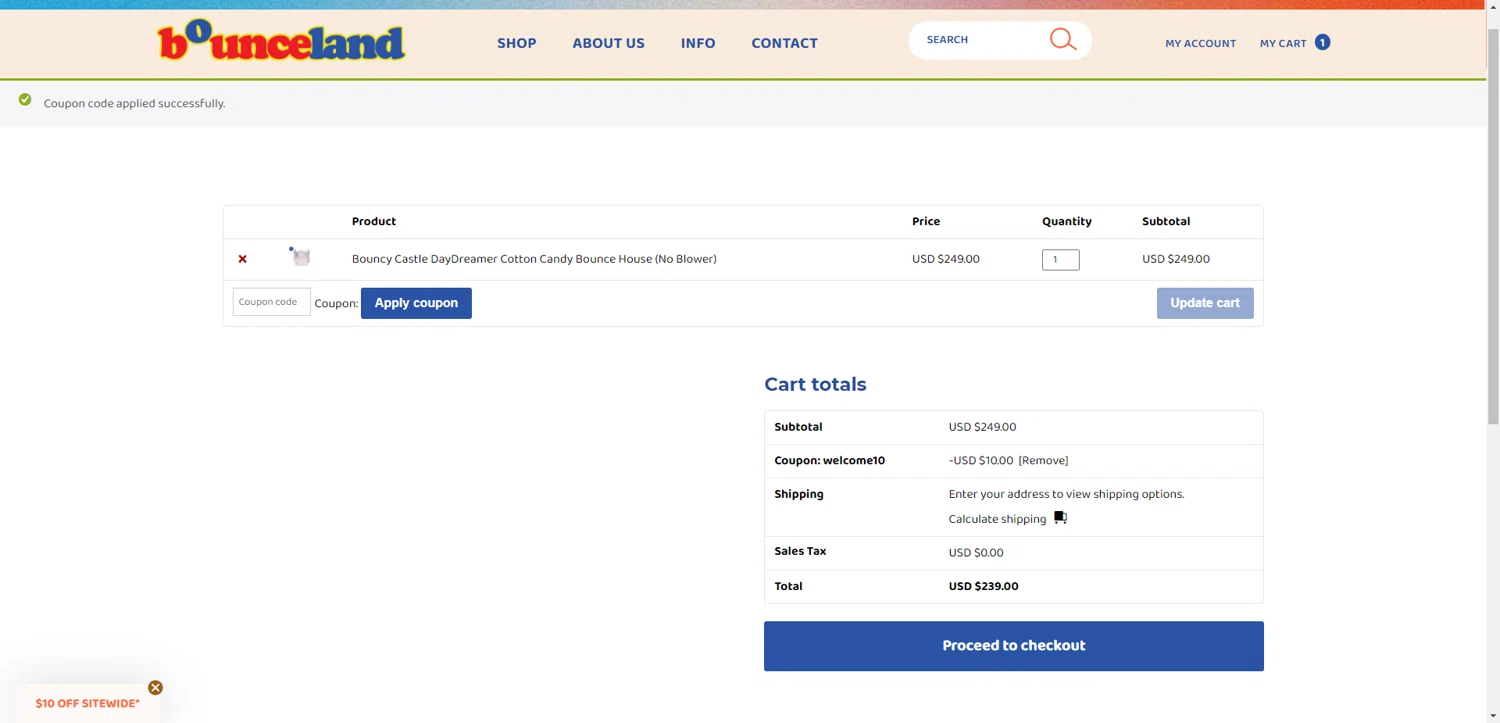
Task: Click the Coupon: welcome10 label
Action: coord(829,461)
